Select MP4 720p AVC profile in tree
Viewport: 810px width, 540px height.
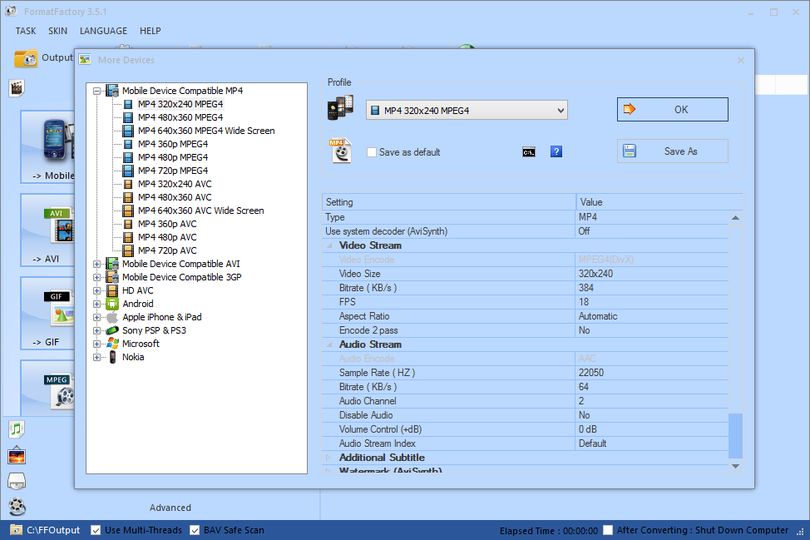click(167, 251)
